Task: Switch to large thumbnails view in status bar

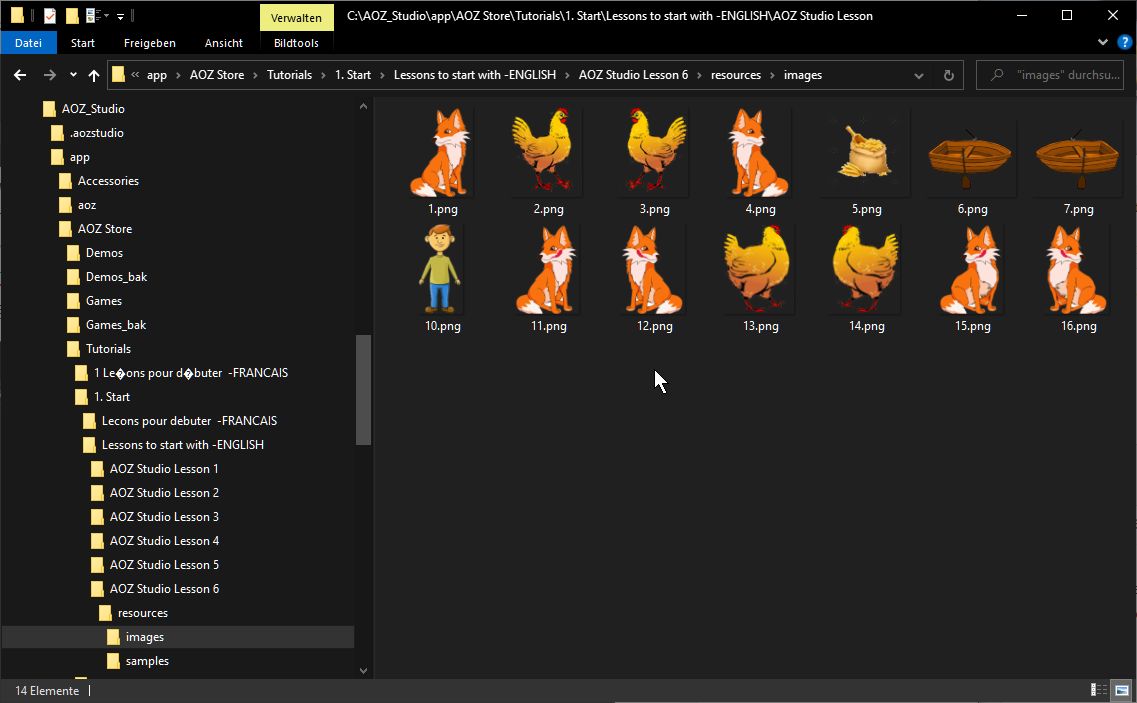Action: [x=1120, y=690]
